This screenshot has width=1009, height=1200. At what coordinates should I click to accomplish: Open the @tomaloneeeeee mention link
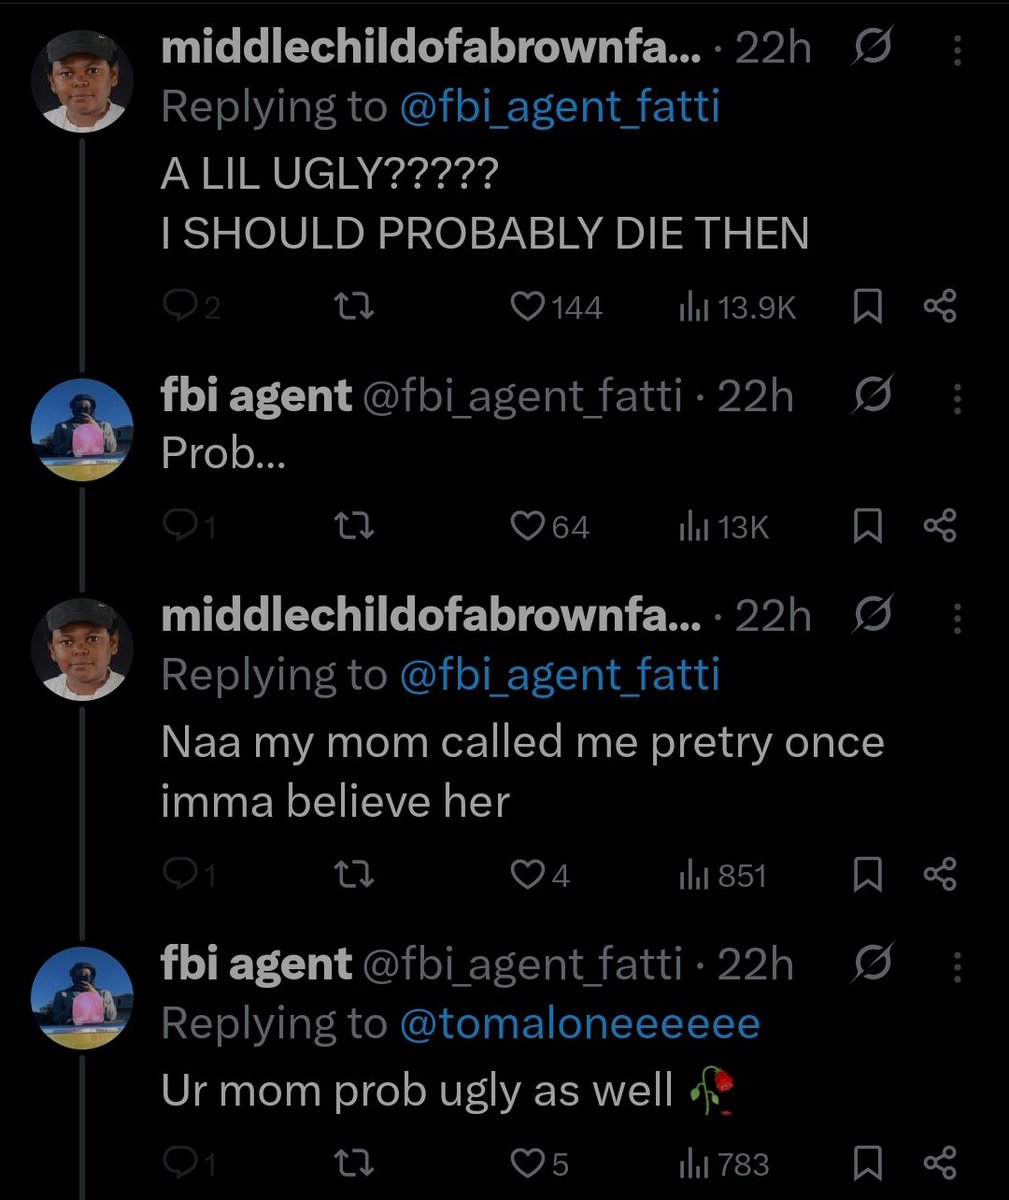point(579,1023)
